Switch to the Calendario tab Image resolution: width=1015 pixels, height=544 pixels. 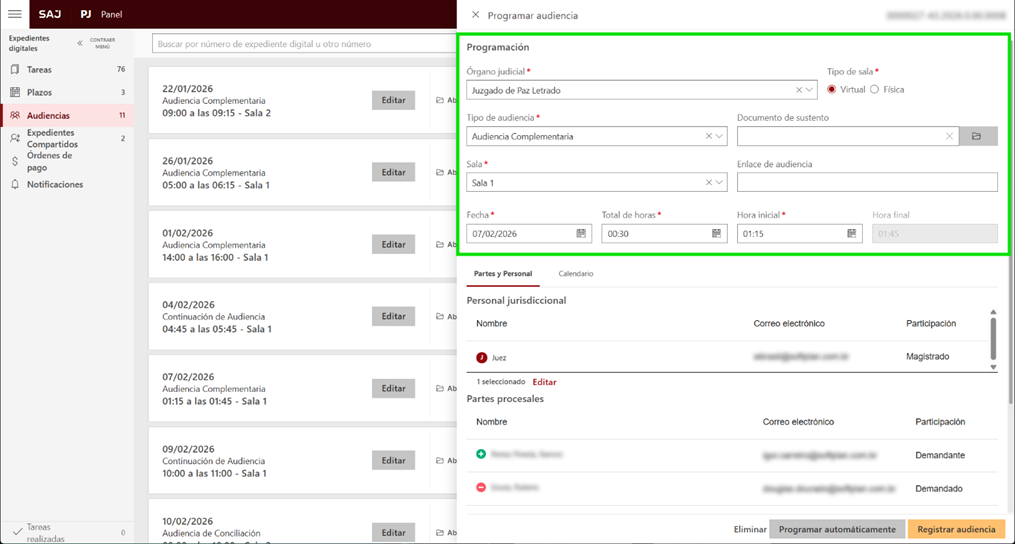pyautogui.click(x=575, y=273)
